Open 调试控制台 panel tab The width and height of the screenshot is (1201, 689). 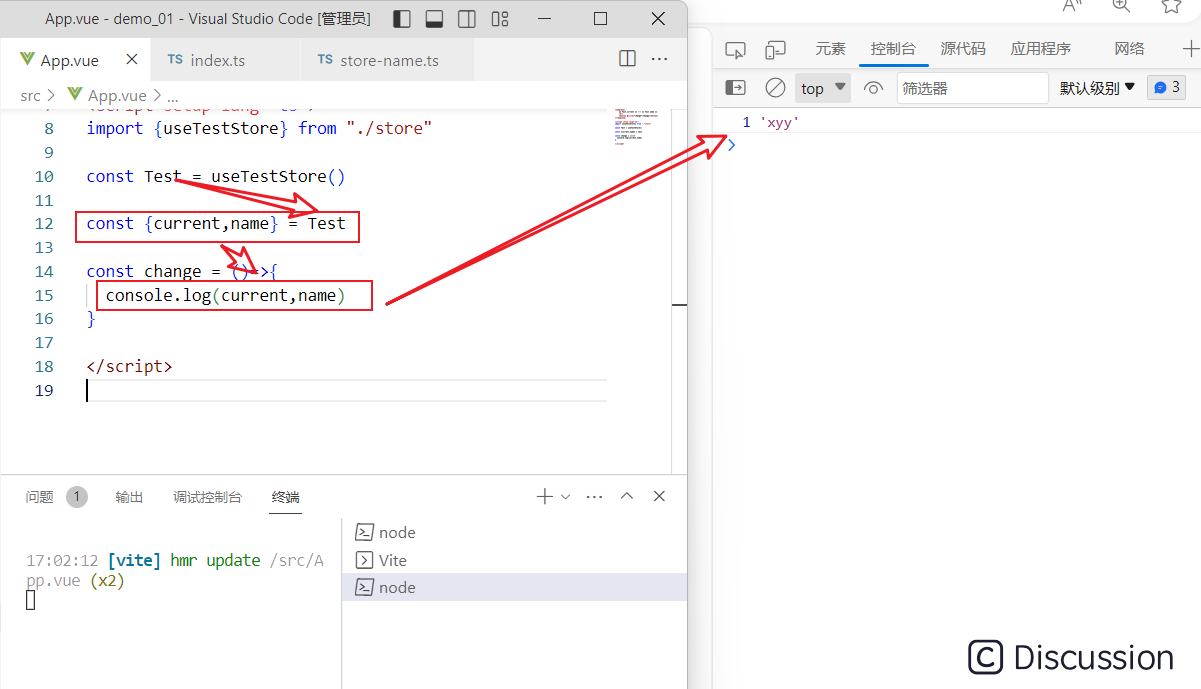(x=207, y=497)
